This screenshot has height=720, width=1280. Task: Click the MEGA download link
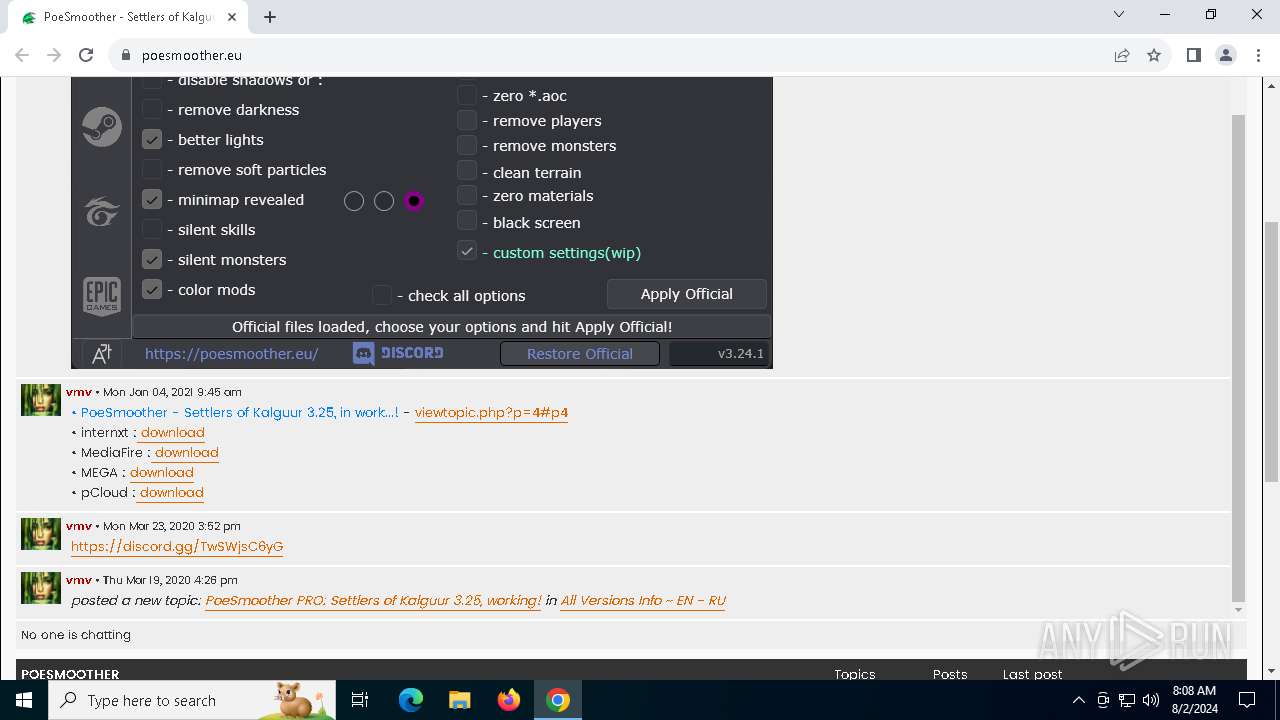click(161, 472)
